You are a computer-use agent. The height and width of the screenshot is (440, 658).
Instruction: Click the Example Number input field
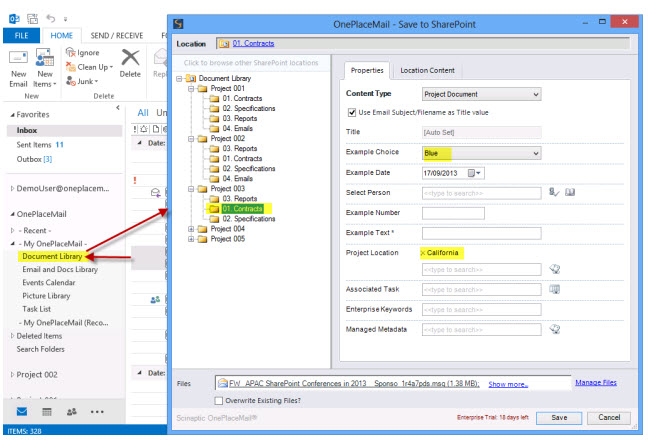tap(453, 213)
